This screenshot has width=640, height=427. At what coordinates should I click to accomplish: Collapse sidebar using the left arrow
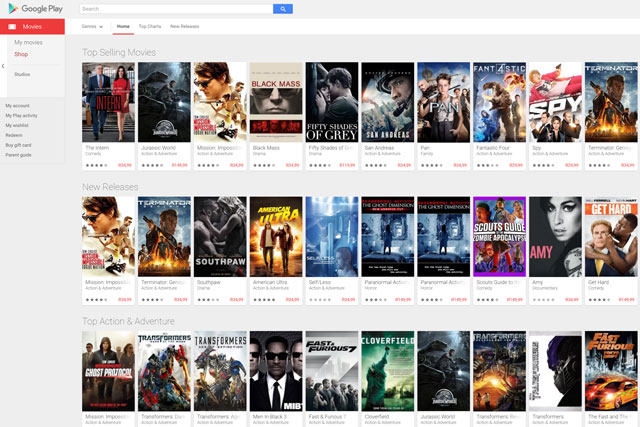click(x=3, y=66)
